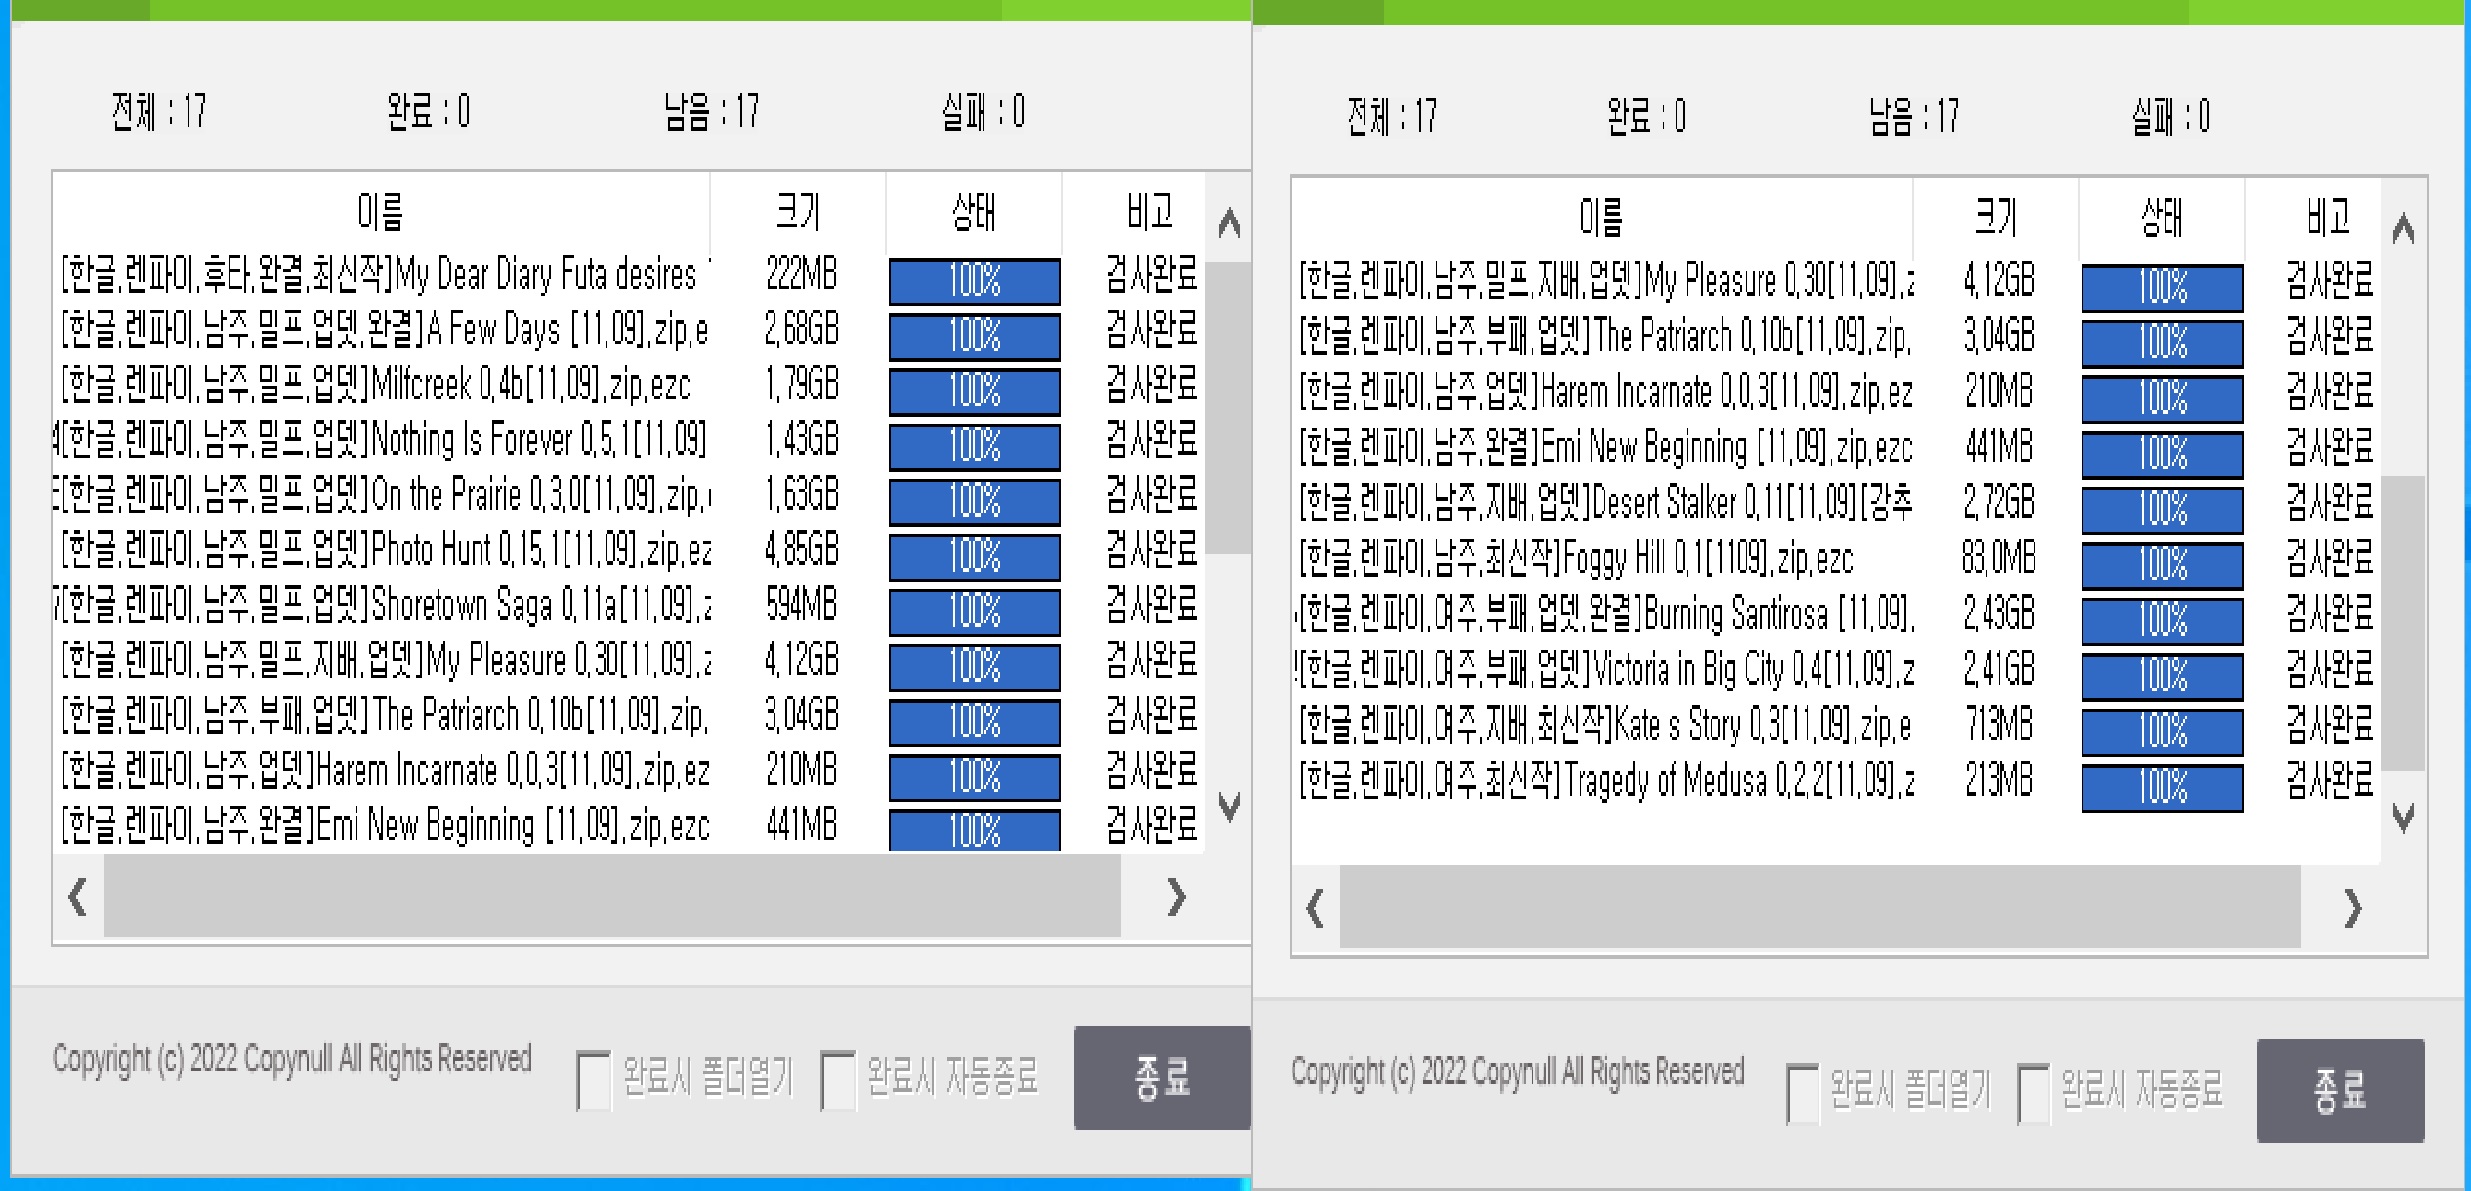
Task: Click the scroll right arrow in left file list
Action: (x=1176, y=897)
